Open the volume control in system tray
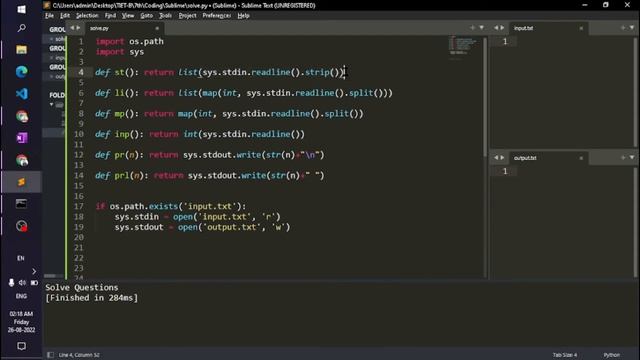This screenshot has width=640, height=360. (22, 282)
